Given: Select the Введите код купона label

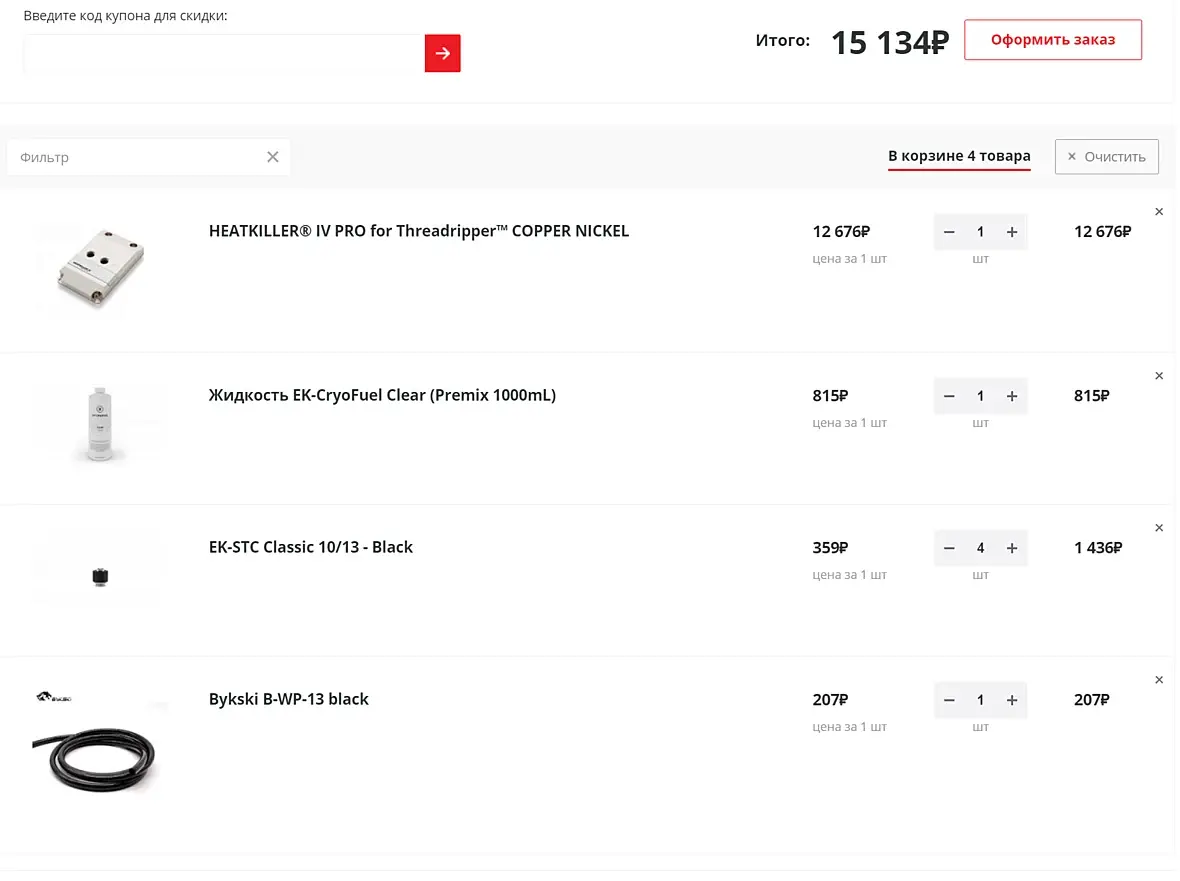Looking at the screenshot, I should pos(125,16).
